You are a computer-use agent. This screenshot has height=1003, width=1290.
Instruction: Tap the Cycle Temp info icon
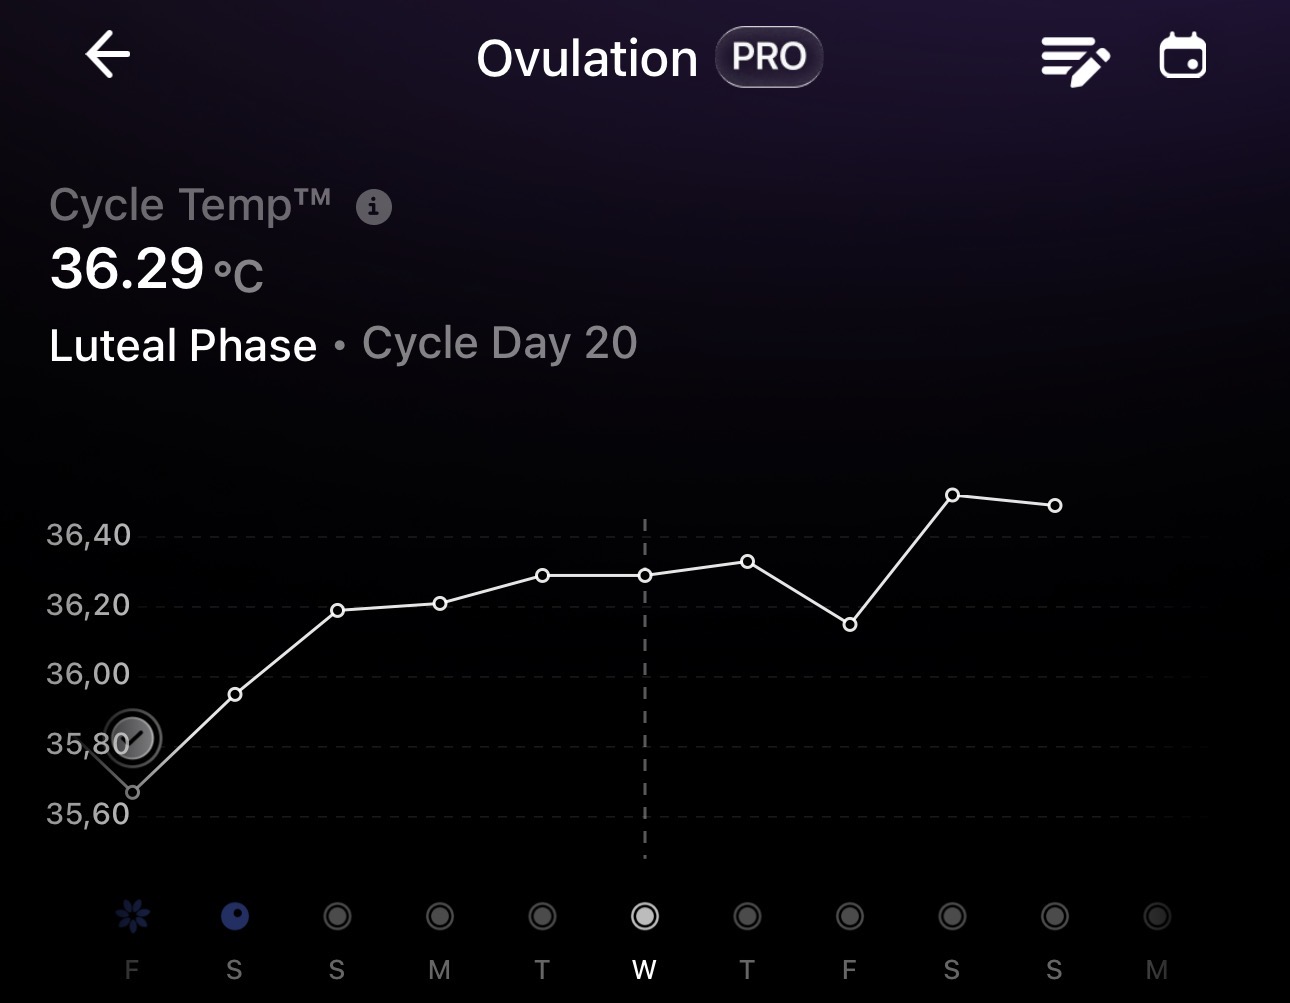click(374, 207)
